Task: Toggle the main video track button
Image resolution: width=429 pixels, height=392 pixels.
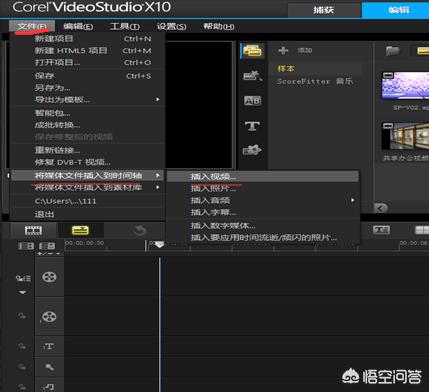Action: point(49,277)
